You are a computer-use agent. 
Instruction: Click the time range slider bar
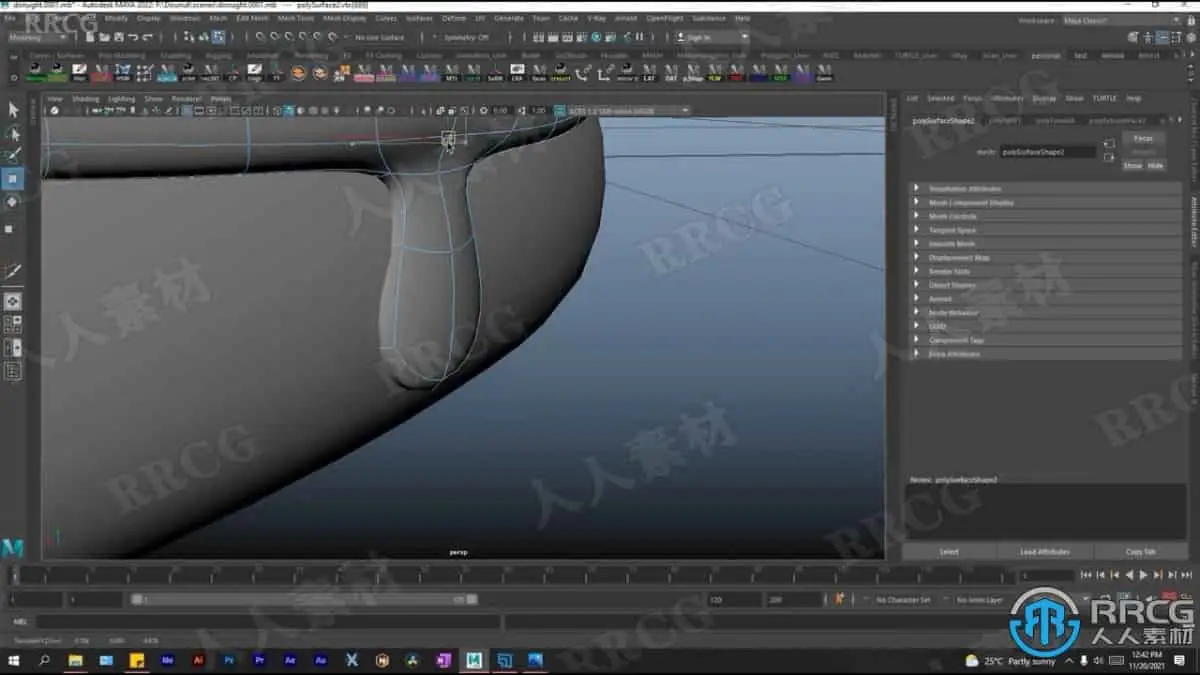(304, 600)
